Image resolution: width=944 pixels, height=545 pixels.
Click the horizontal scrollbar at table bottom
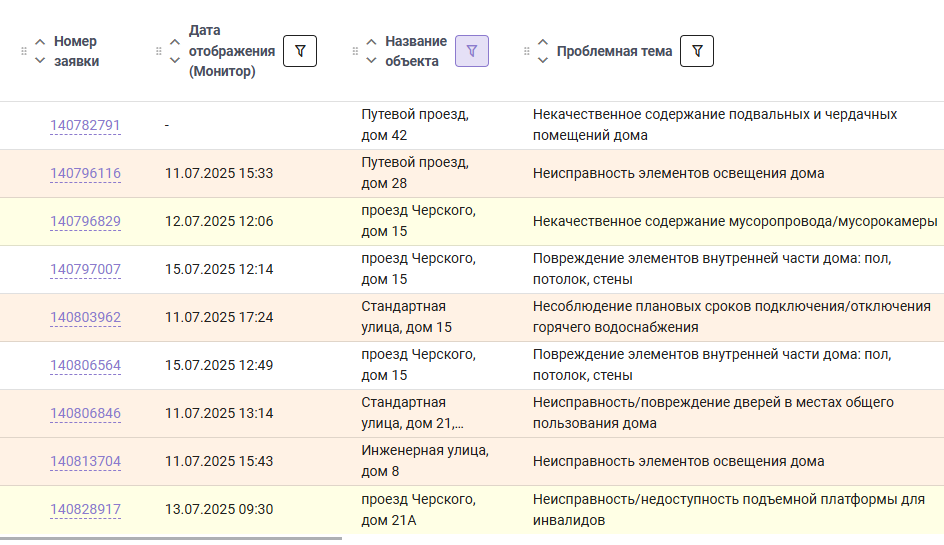coord(171,538)
